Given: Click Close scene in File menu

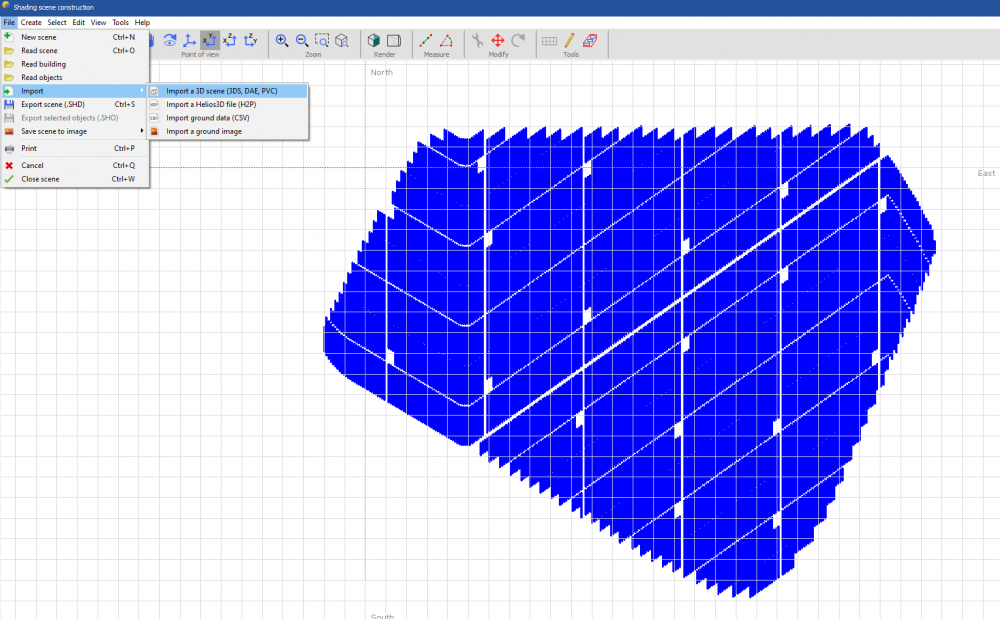Looking at the screenshot, I should [x=40, y=179].
